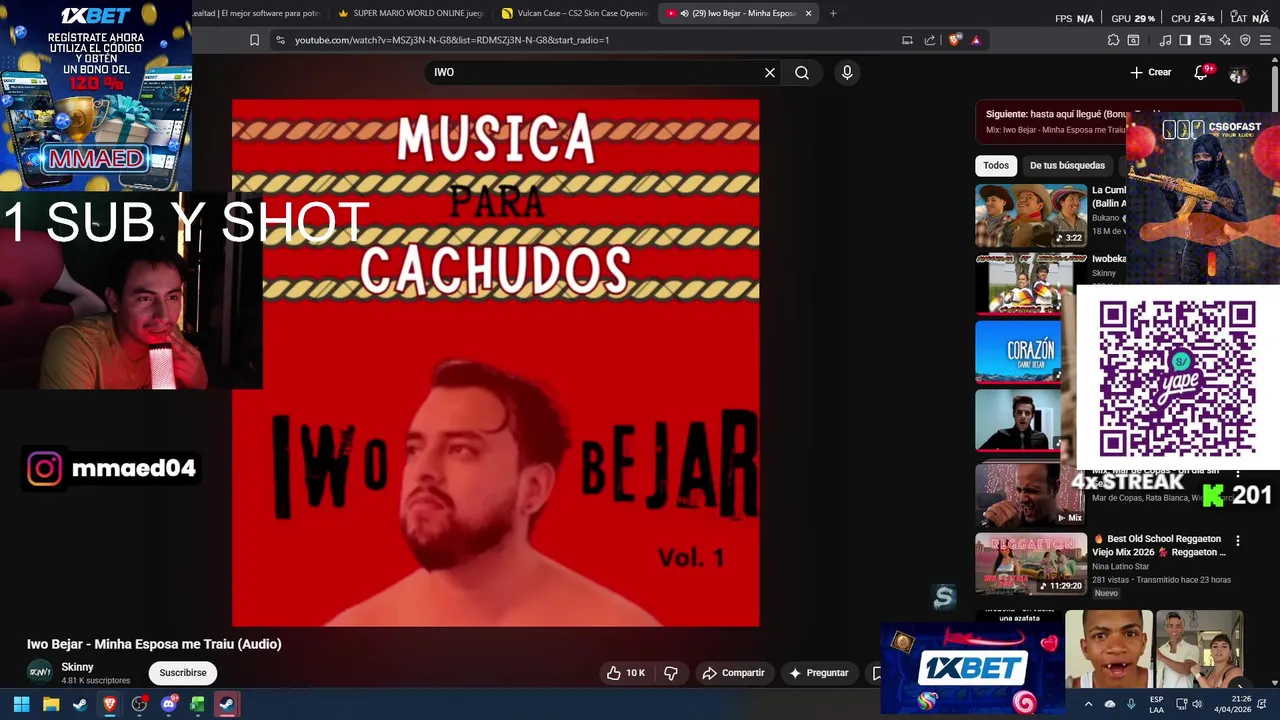Open the Skinny channel name link
The image size is (1280, 720).
click(x=77, y=667)
